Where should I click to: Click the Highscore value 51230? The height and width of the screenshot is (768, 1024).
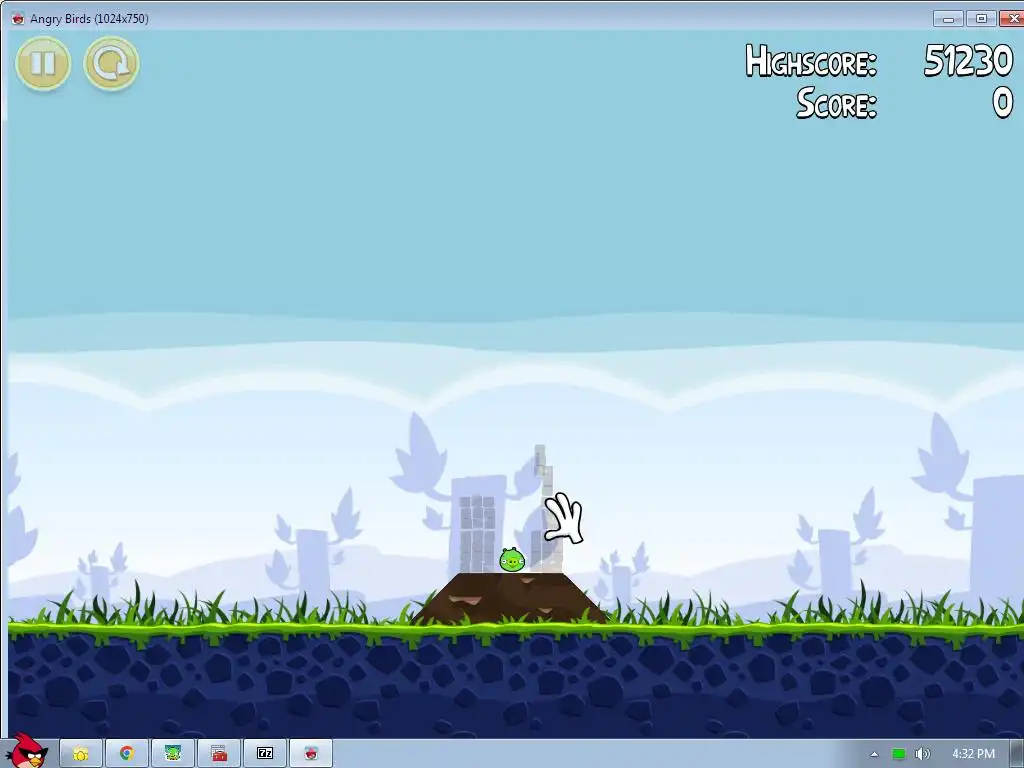pos(968,61)
